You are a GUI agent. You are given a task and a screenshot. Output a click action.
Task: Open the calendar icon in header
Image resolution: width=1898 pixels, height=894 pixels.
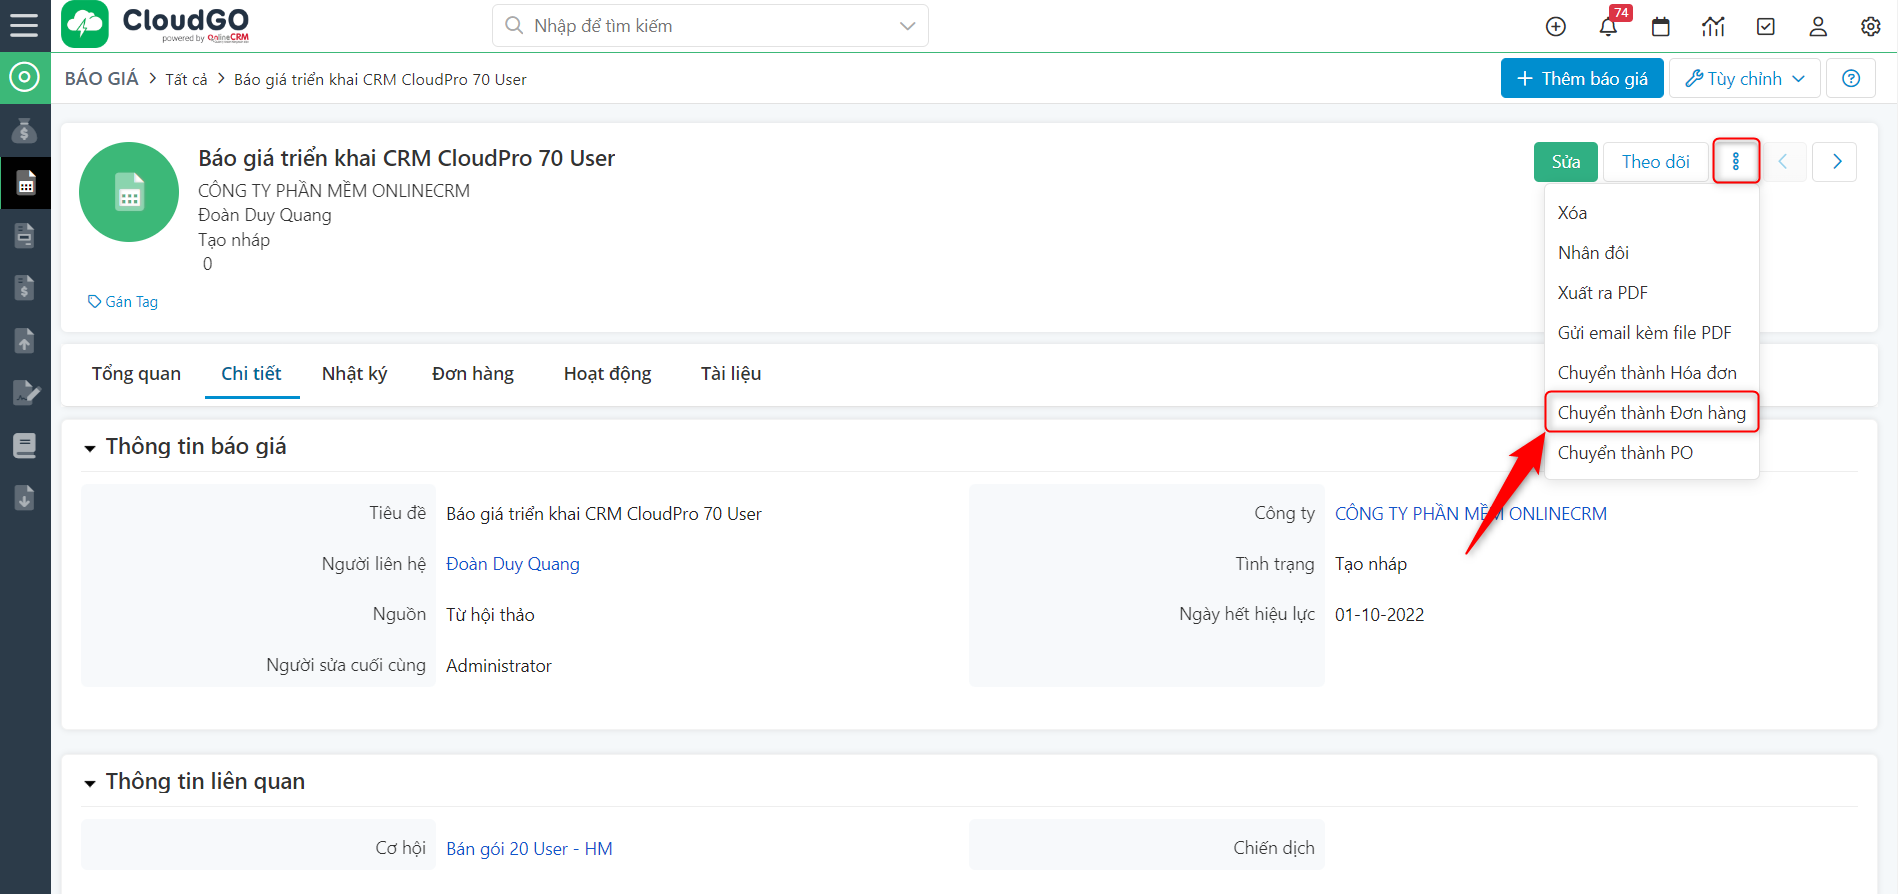tap(1660, 27)
